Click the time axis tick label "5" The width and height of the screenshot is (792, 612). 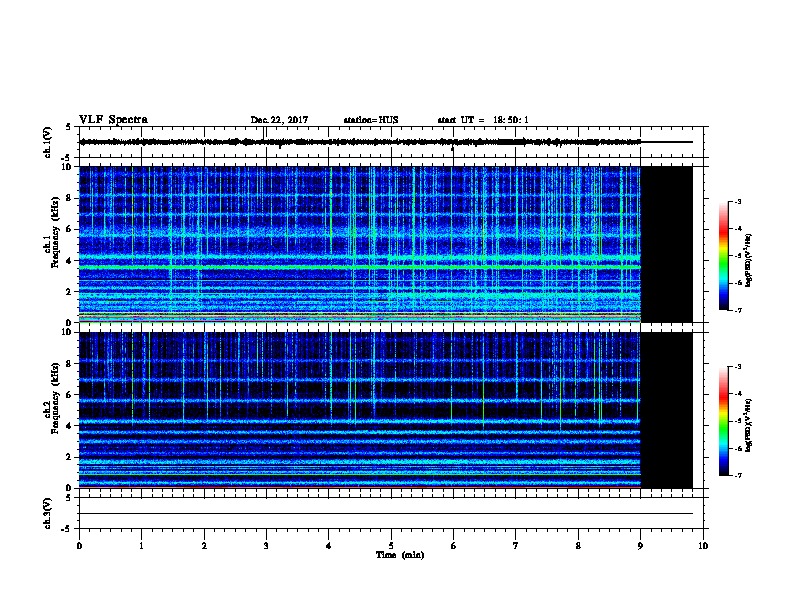391,545
